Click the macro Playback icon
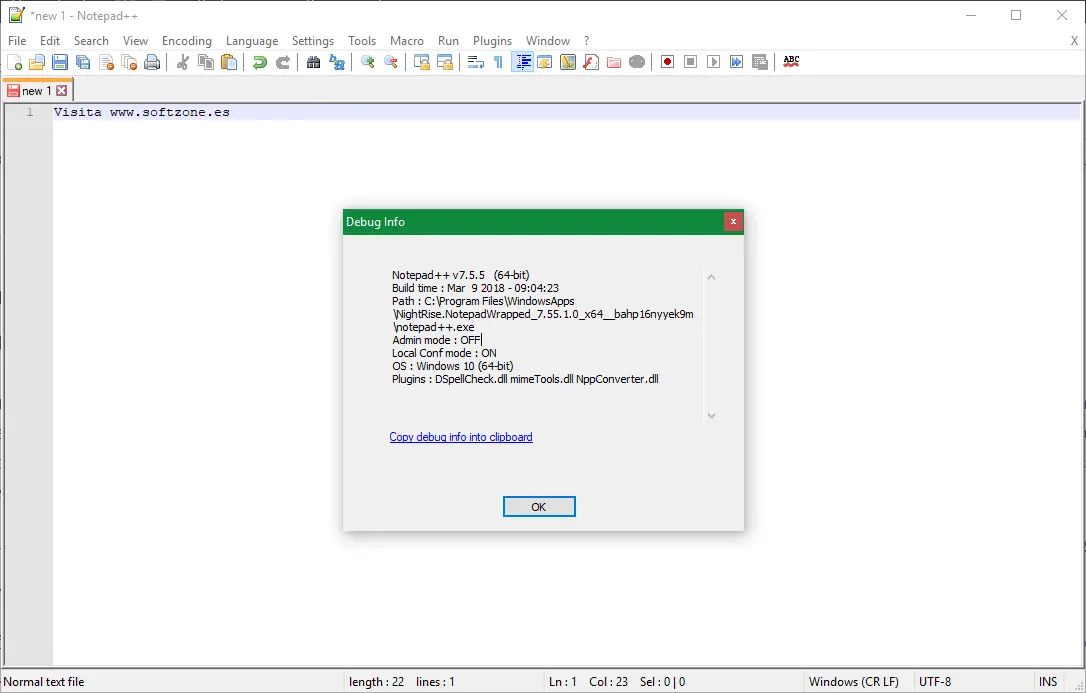This screenshot has width=1086, height=693. click(x=713, y=62)
